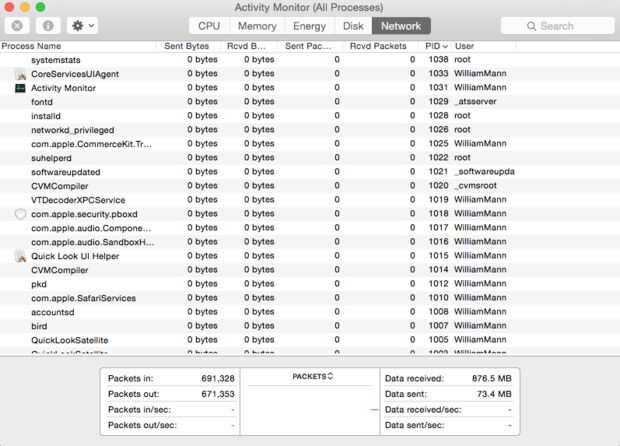This screenshot has height=446, width=620.
Task: Focus the Search field
Action: (x=558, y=26)
